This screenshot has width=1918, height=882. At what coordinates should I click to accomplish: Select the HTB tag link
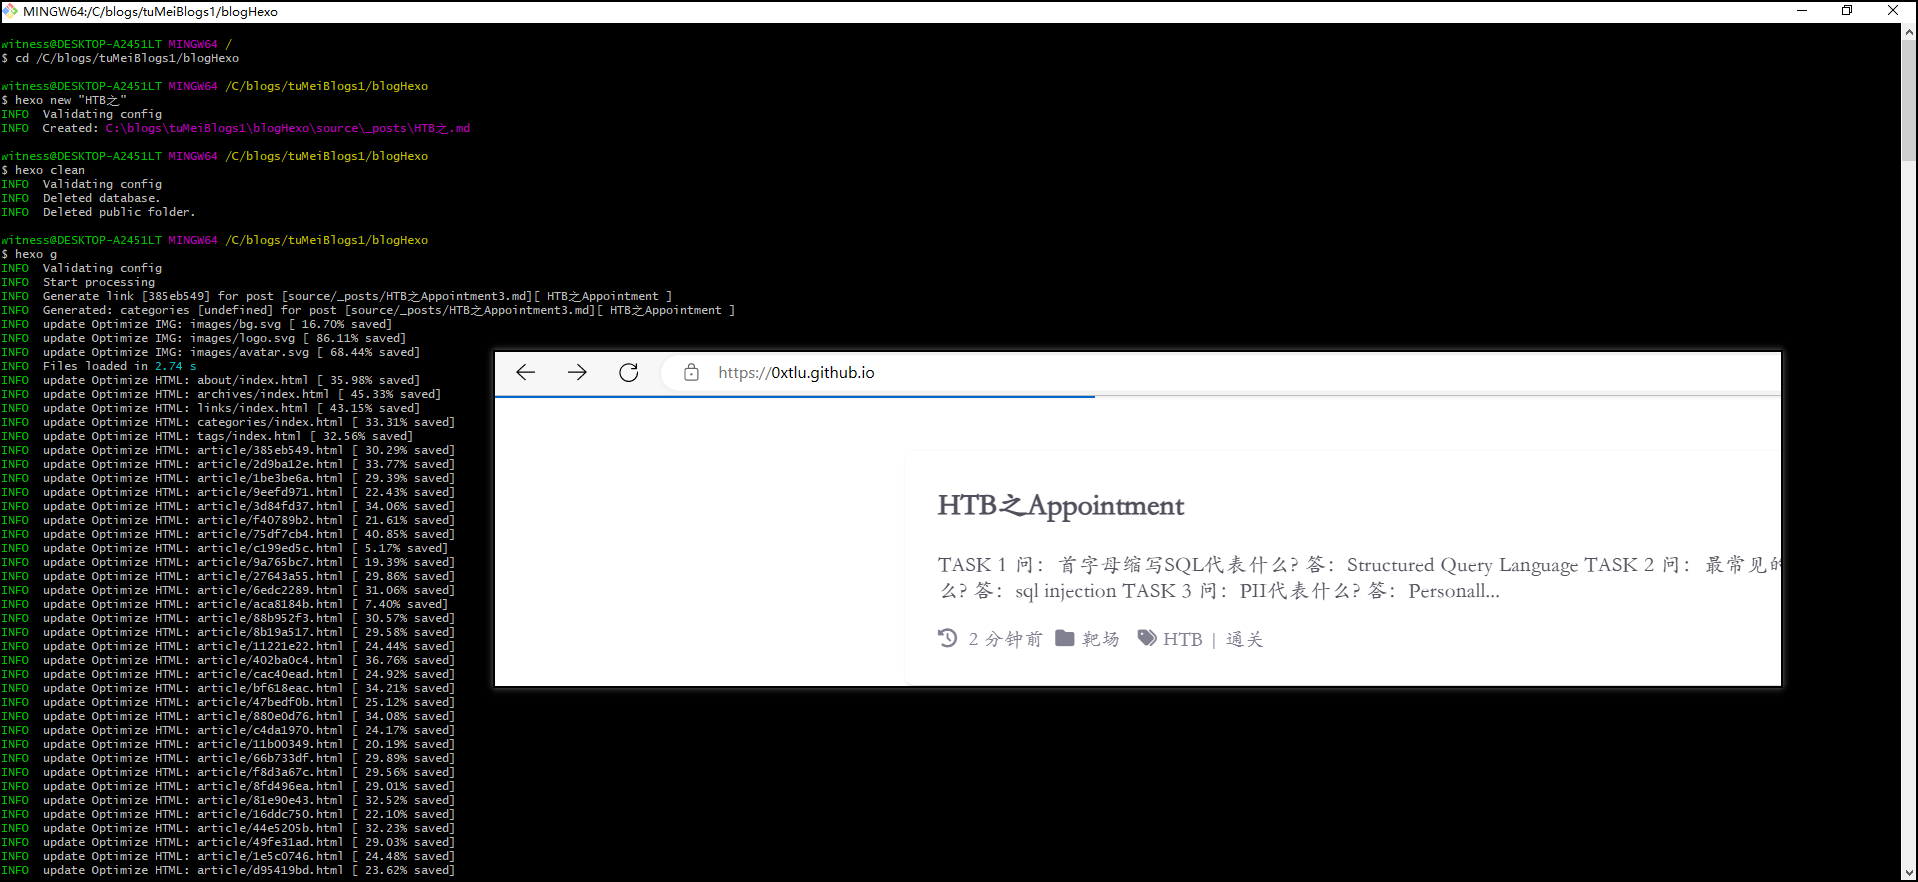coord(1182,639)
